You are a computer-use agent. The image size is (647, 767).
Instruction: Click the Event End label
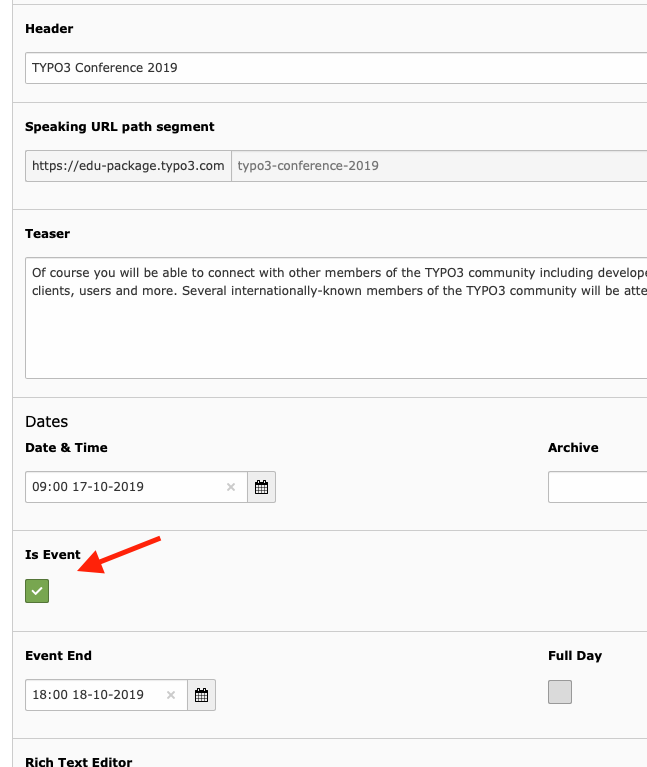58,656
